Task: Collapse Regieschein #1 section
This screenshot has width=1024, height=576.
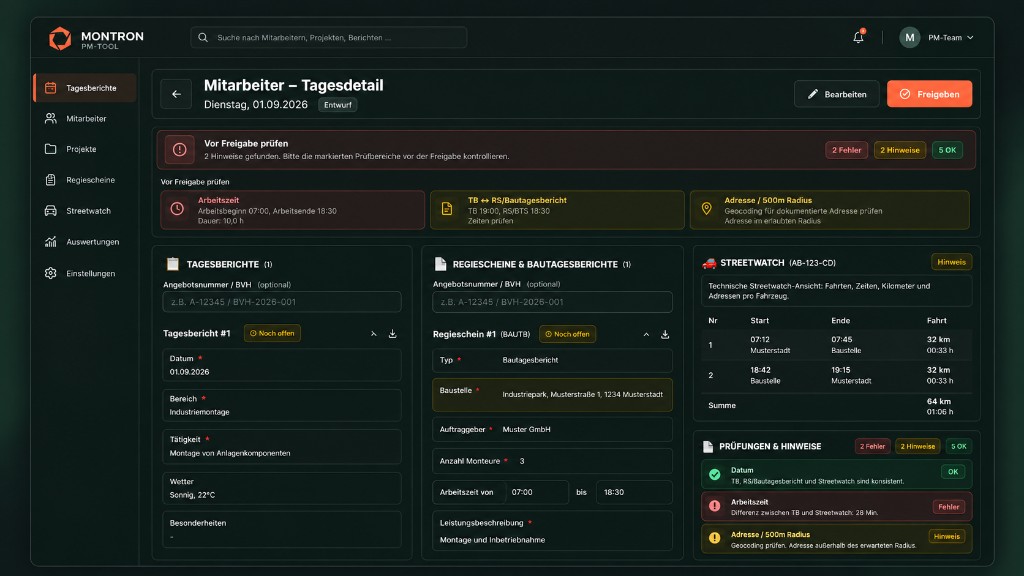Action: pyautogui.click(x=646, y=334)
